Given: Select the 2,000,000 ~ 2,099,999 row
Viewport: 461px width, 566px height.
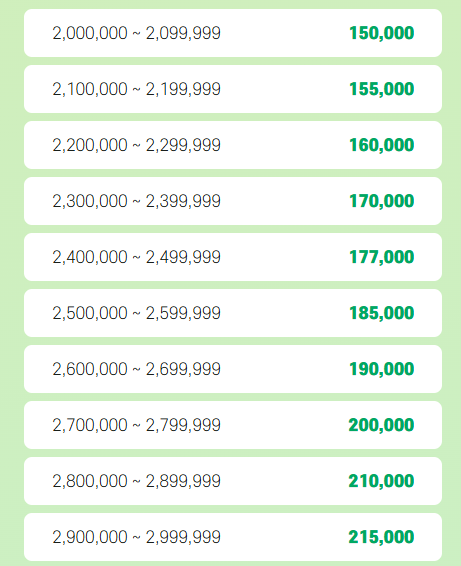Looking at the screenshot, I should click(x=233, y=33).
